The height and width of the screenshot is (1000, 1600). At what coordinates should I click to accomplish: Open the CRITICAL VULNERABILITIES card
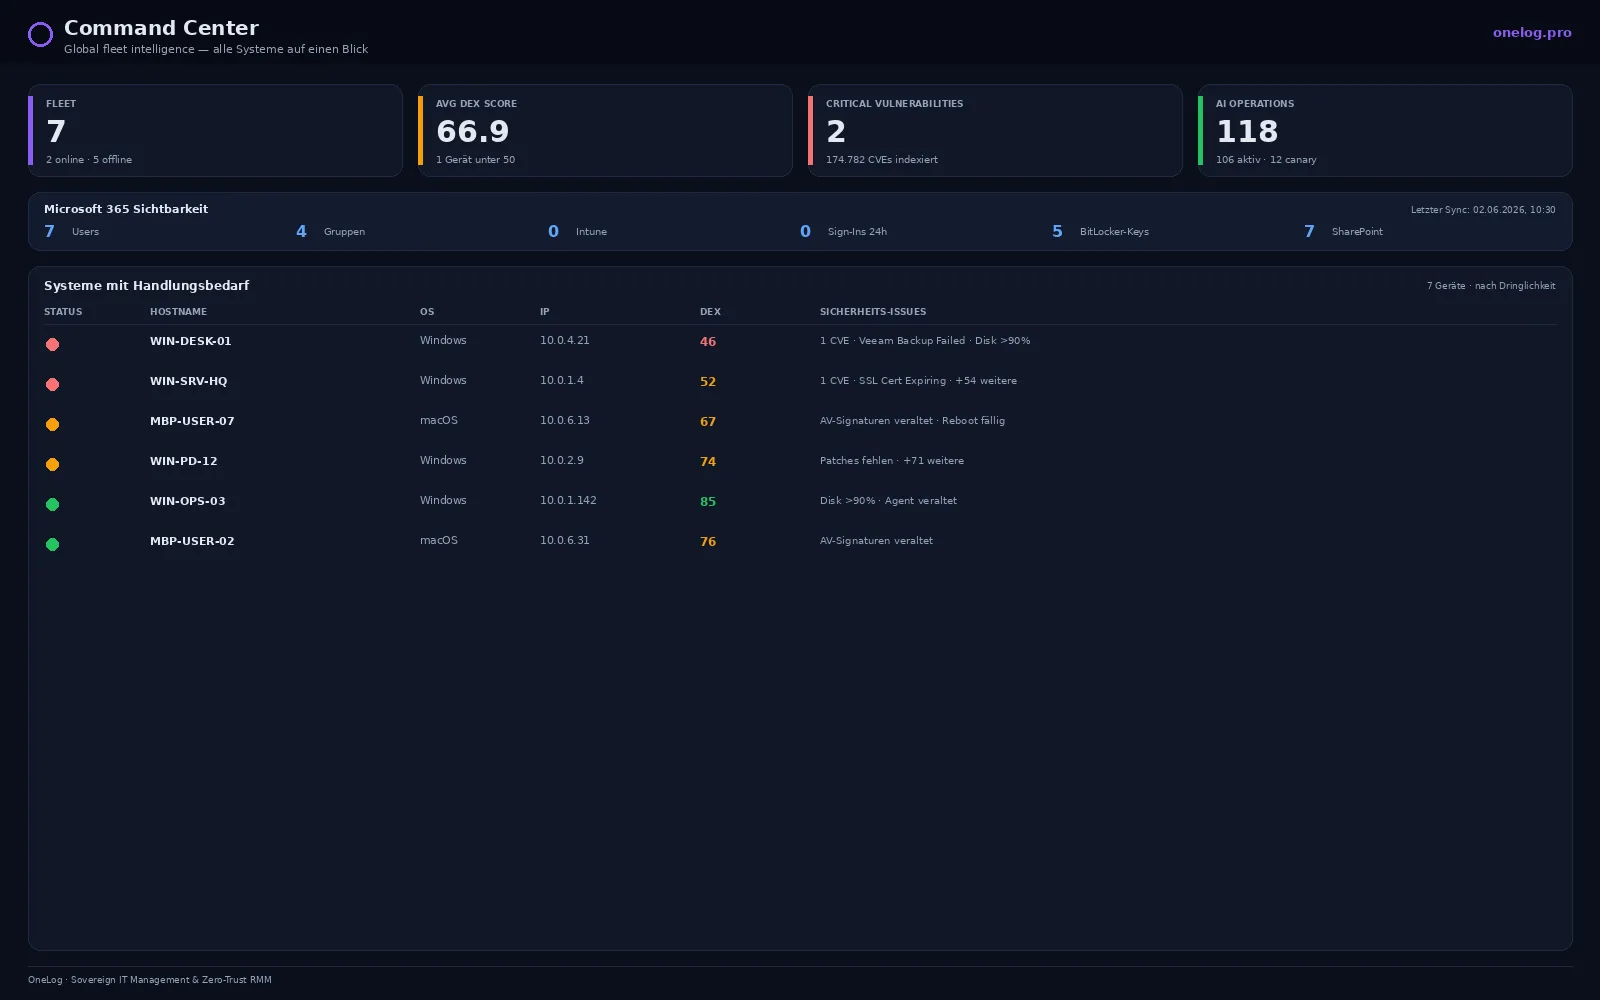tap(995, 130)
